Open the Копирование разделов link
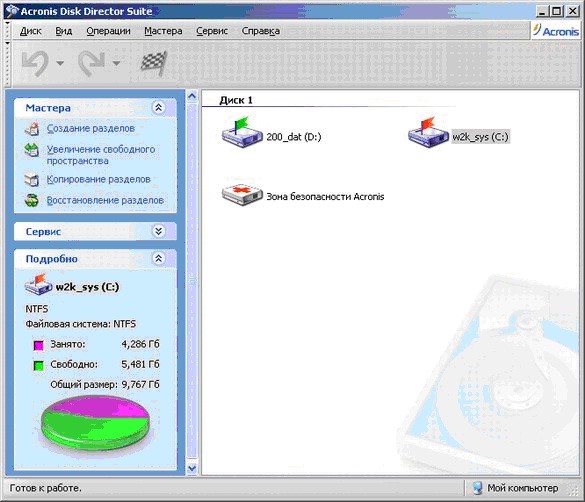This screenshot has height=502, width=585. click(x=98, y=179)
